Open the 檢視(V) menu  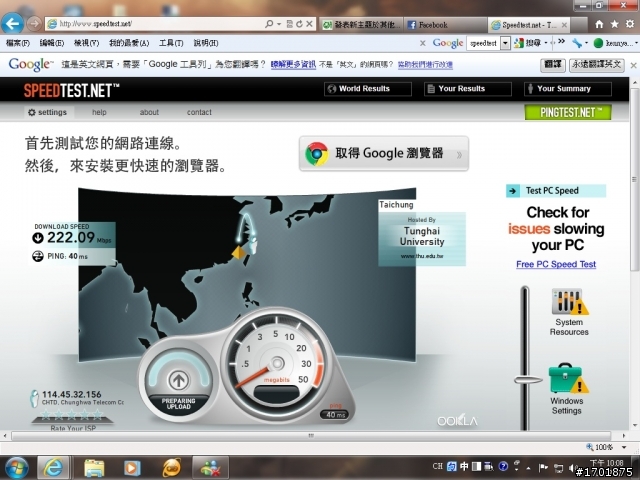click(87, 43)
